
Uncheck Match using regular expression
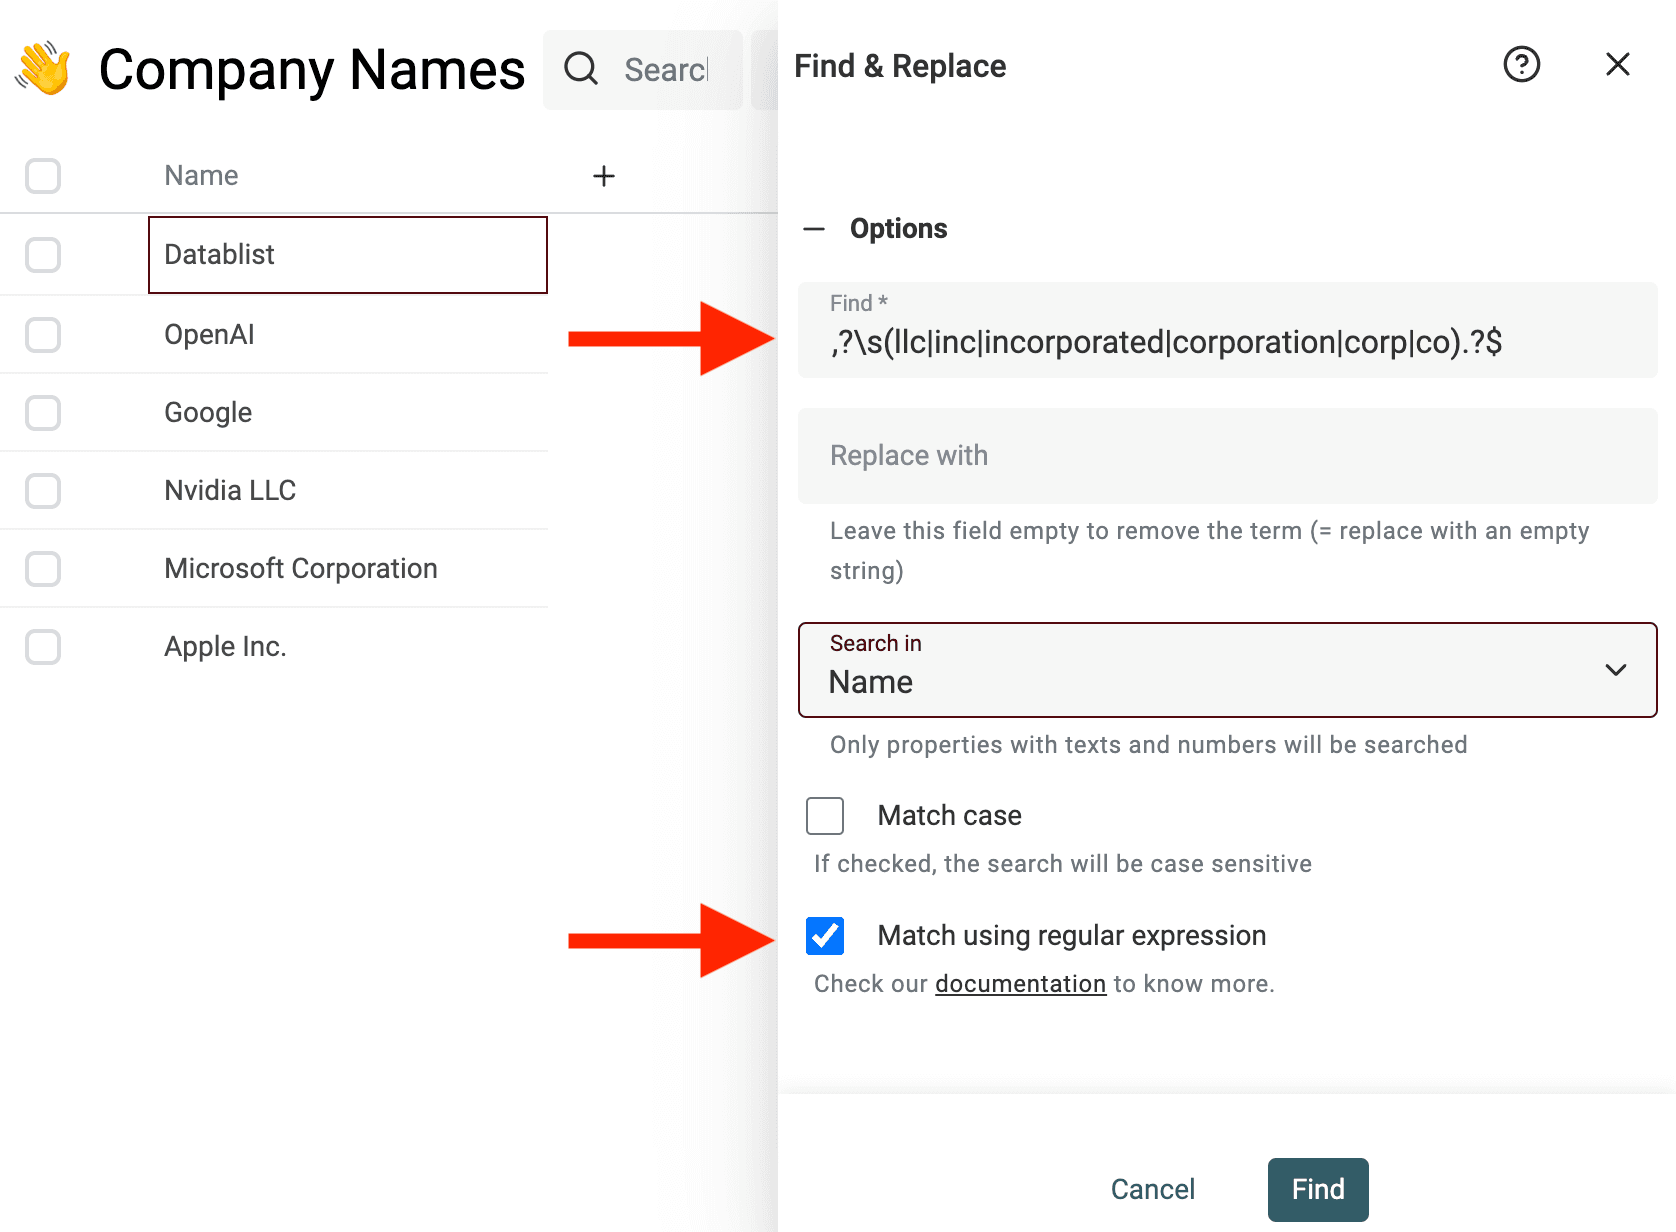point(825,936)
